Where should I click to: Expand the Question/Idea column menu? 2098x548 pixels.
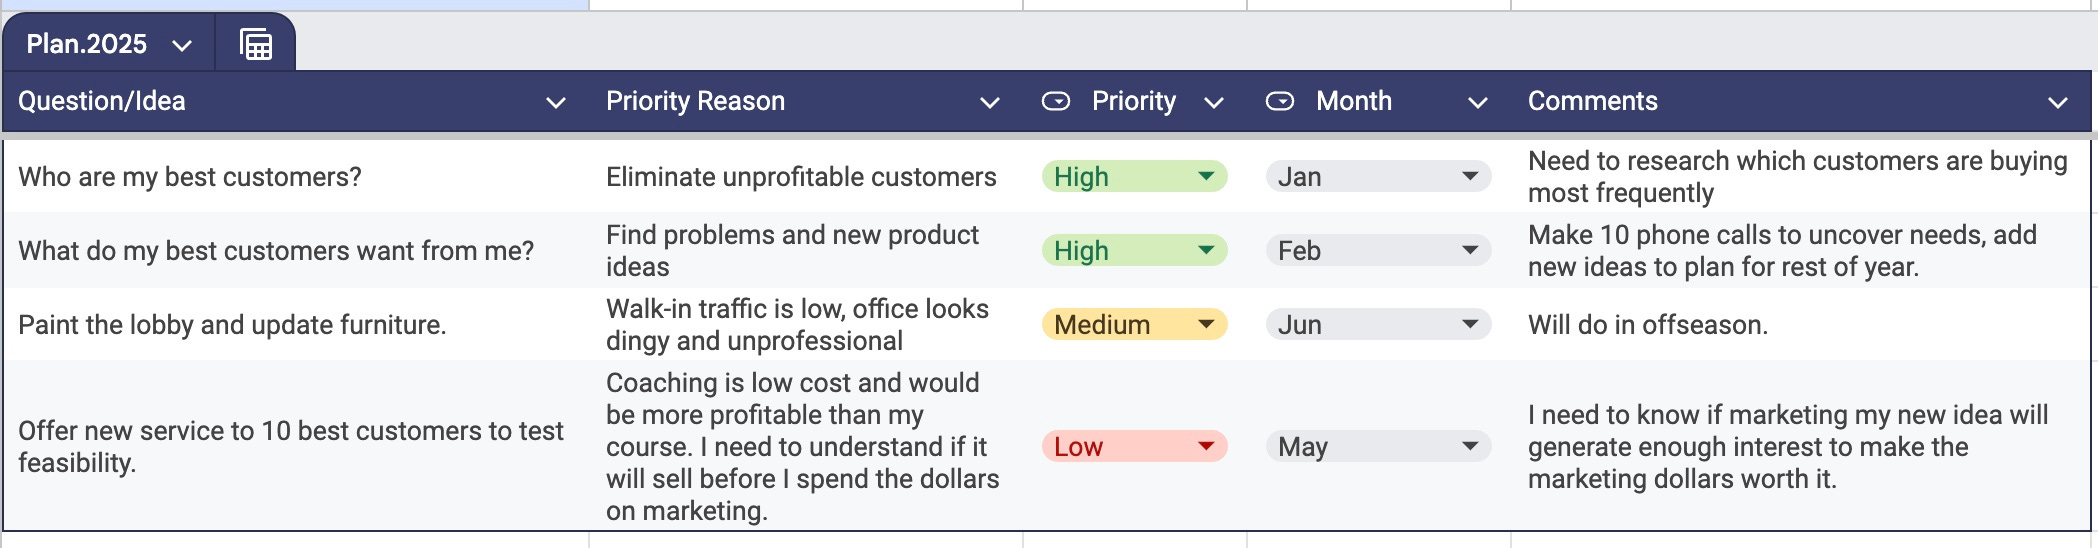[x=556, y=102]
